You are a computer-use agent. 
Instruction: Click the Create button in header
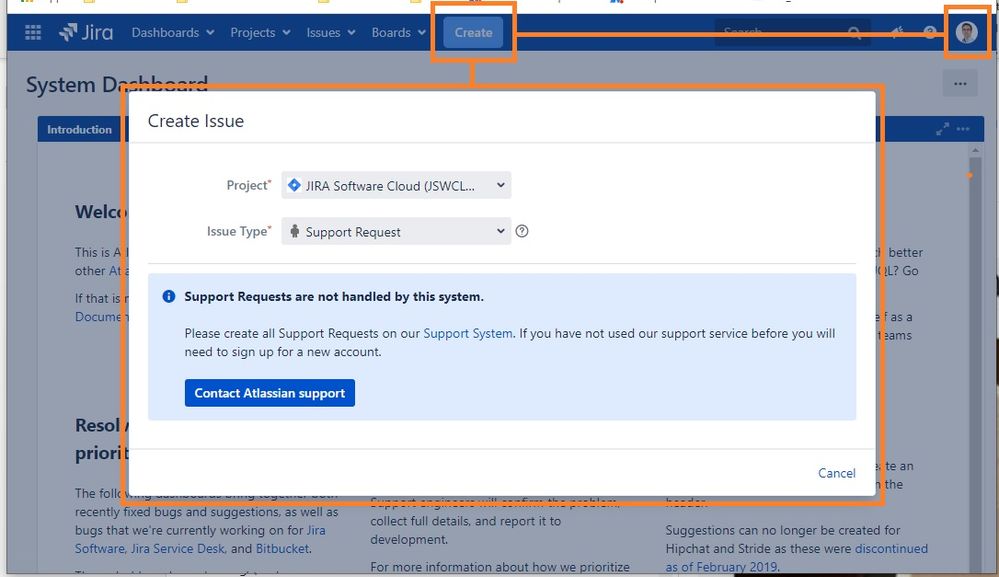tap(473, 32)
